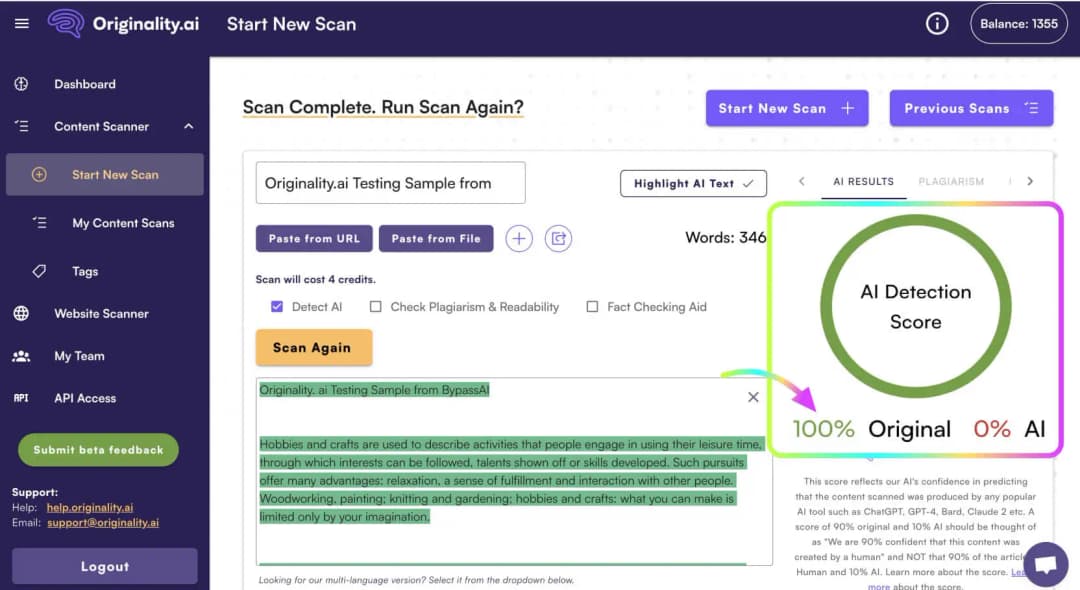Click the AI Detection Score progress ring
The height and width of the screenshot is (590, 1080).
pyautogui.click(x=915, y=305)
